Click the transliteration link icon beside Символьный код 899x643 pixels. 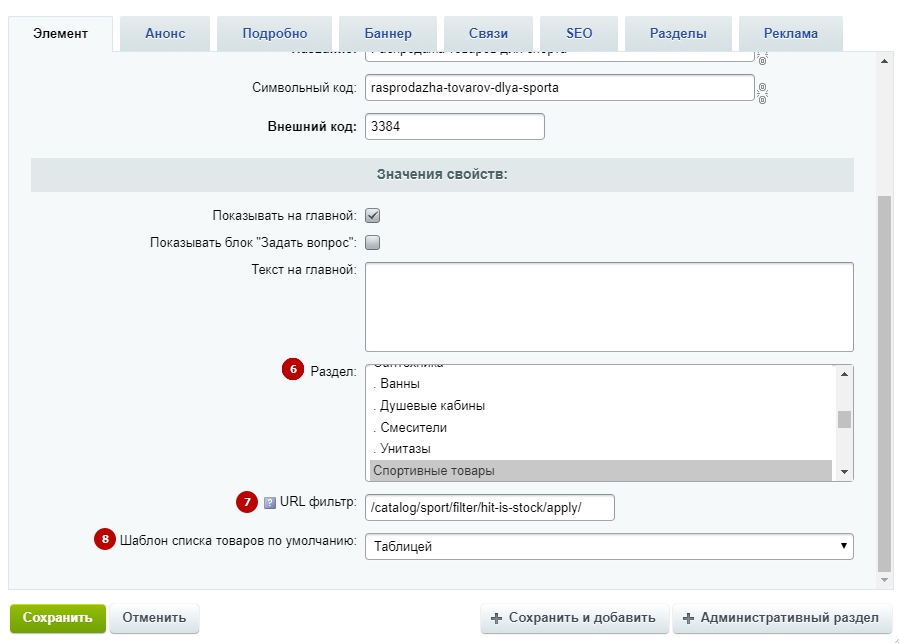point(762,93)
